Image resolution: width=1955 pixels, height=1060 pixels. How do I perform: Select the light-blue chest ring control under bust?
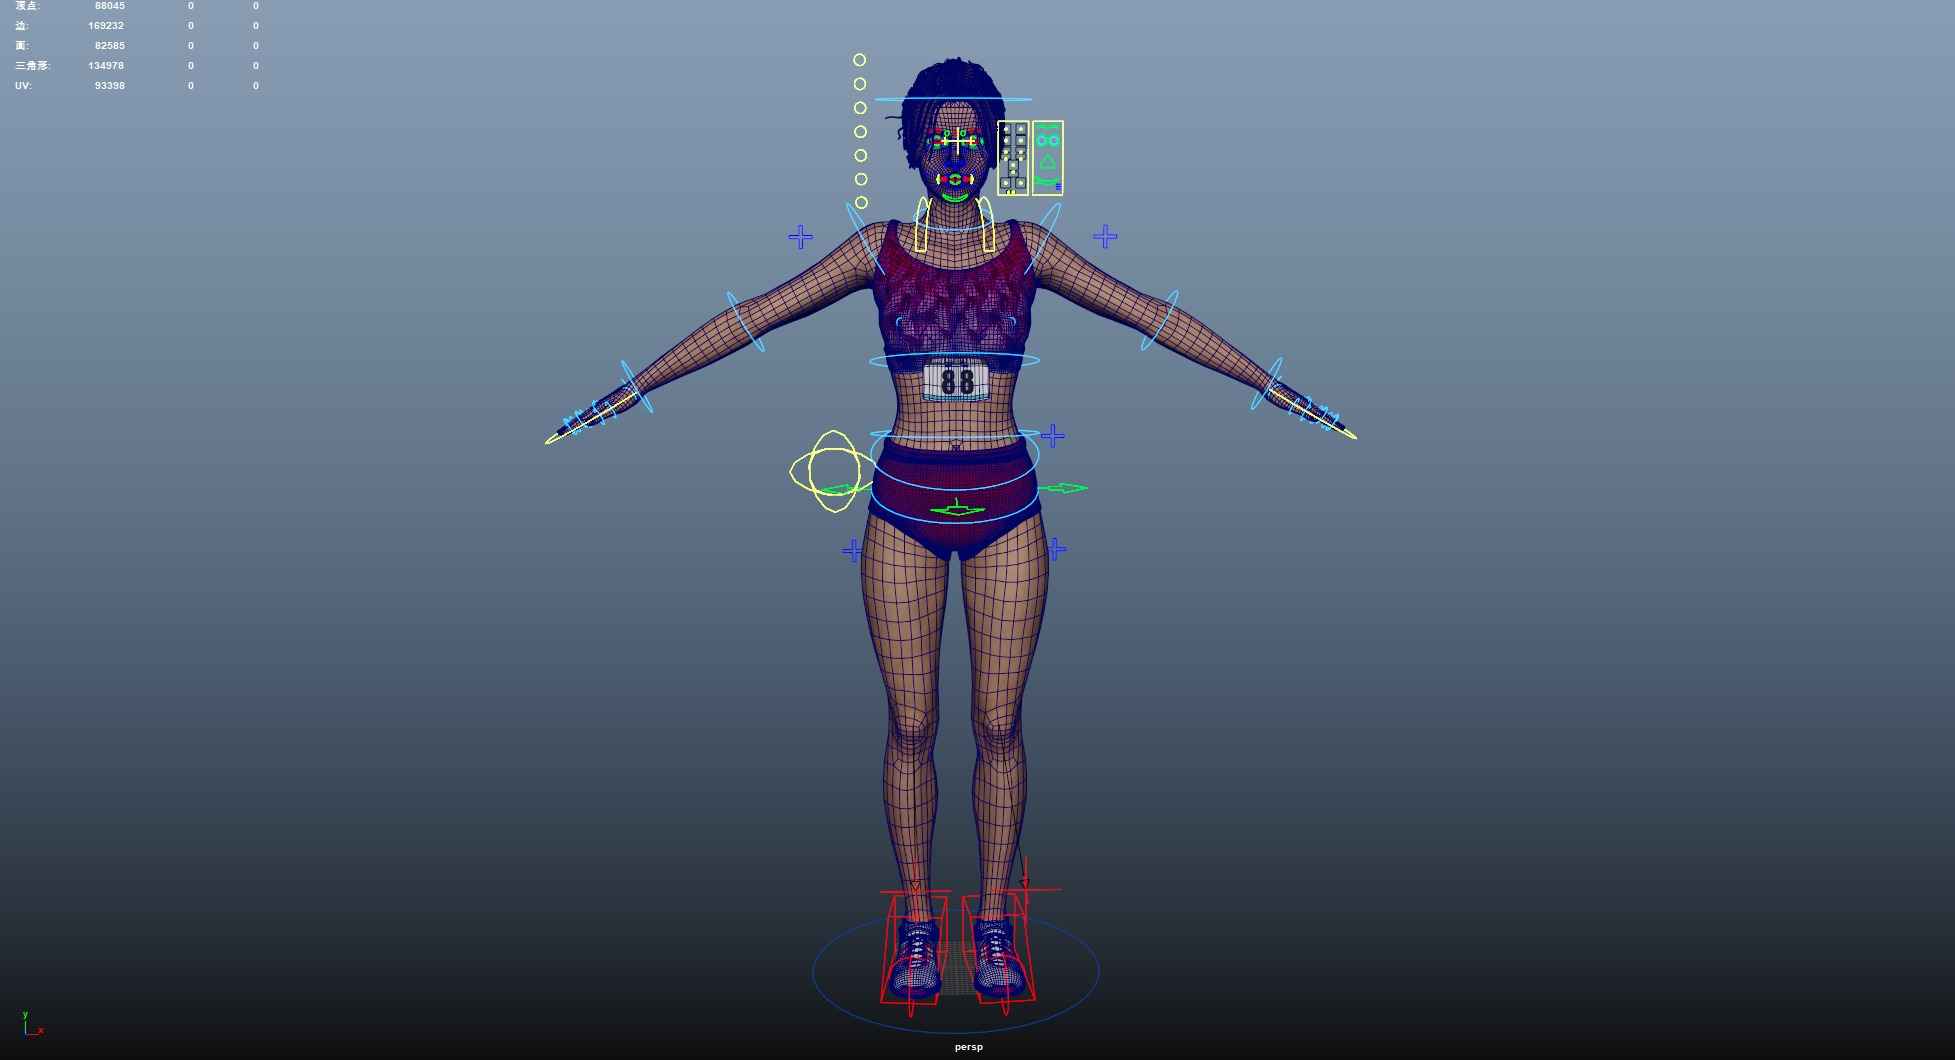point(954,360)
